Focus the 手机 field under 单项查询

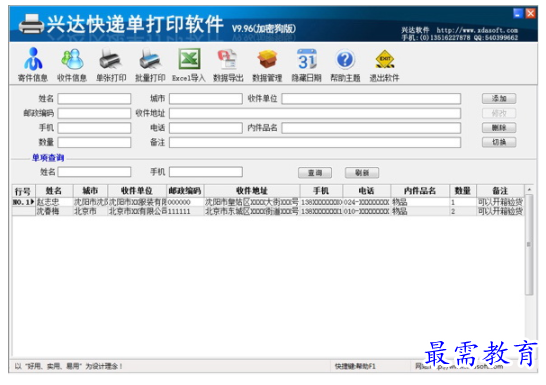206,172
